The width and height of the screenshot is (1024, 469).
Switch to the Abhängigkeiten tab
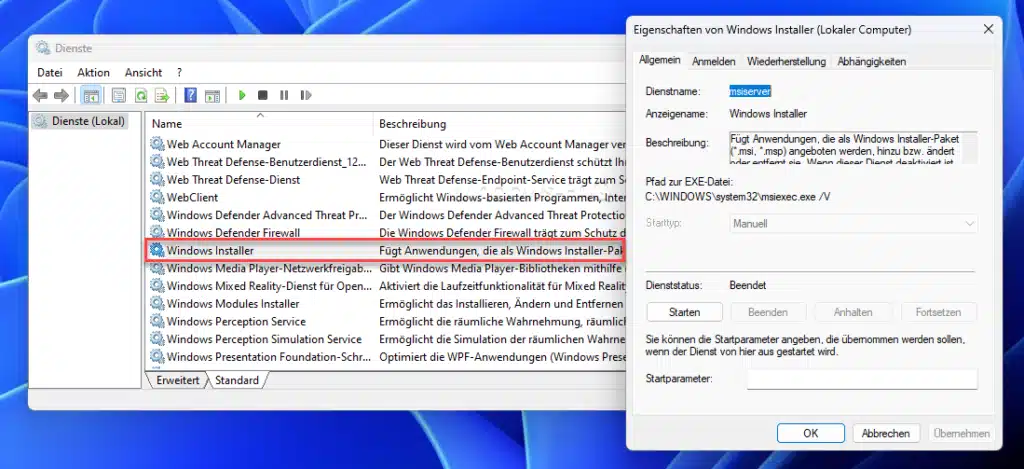[x=871, y=61]
